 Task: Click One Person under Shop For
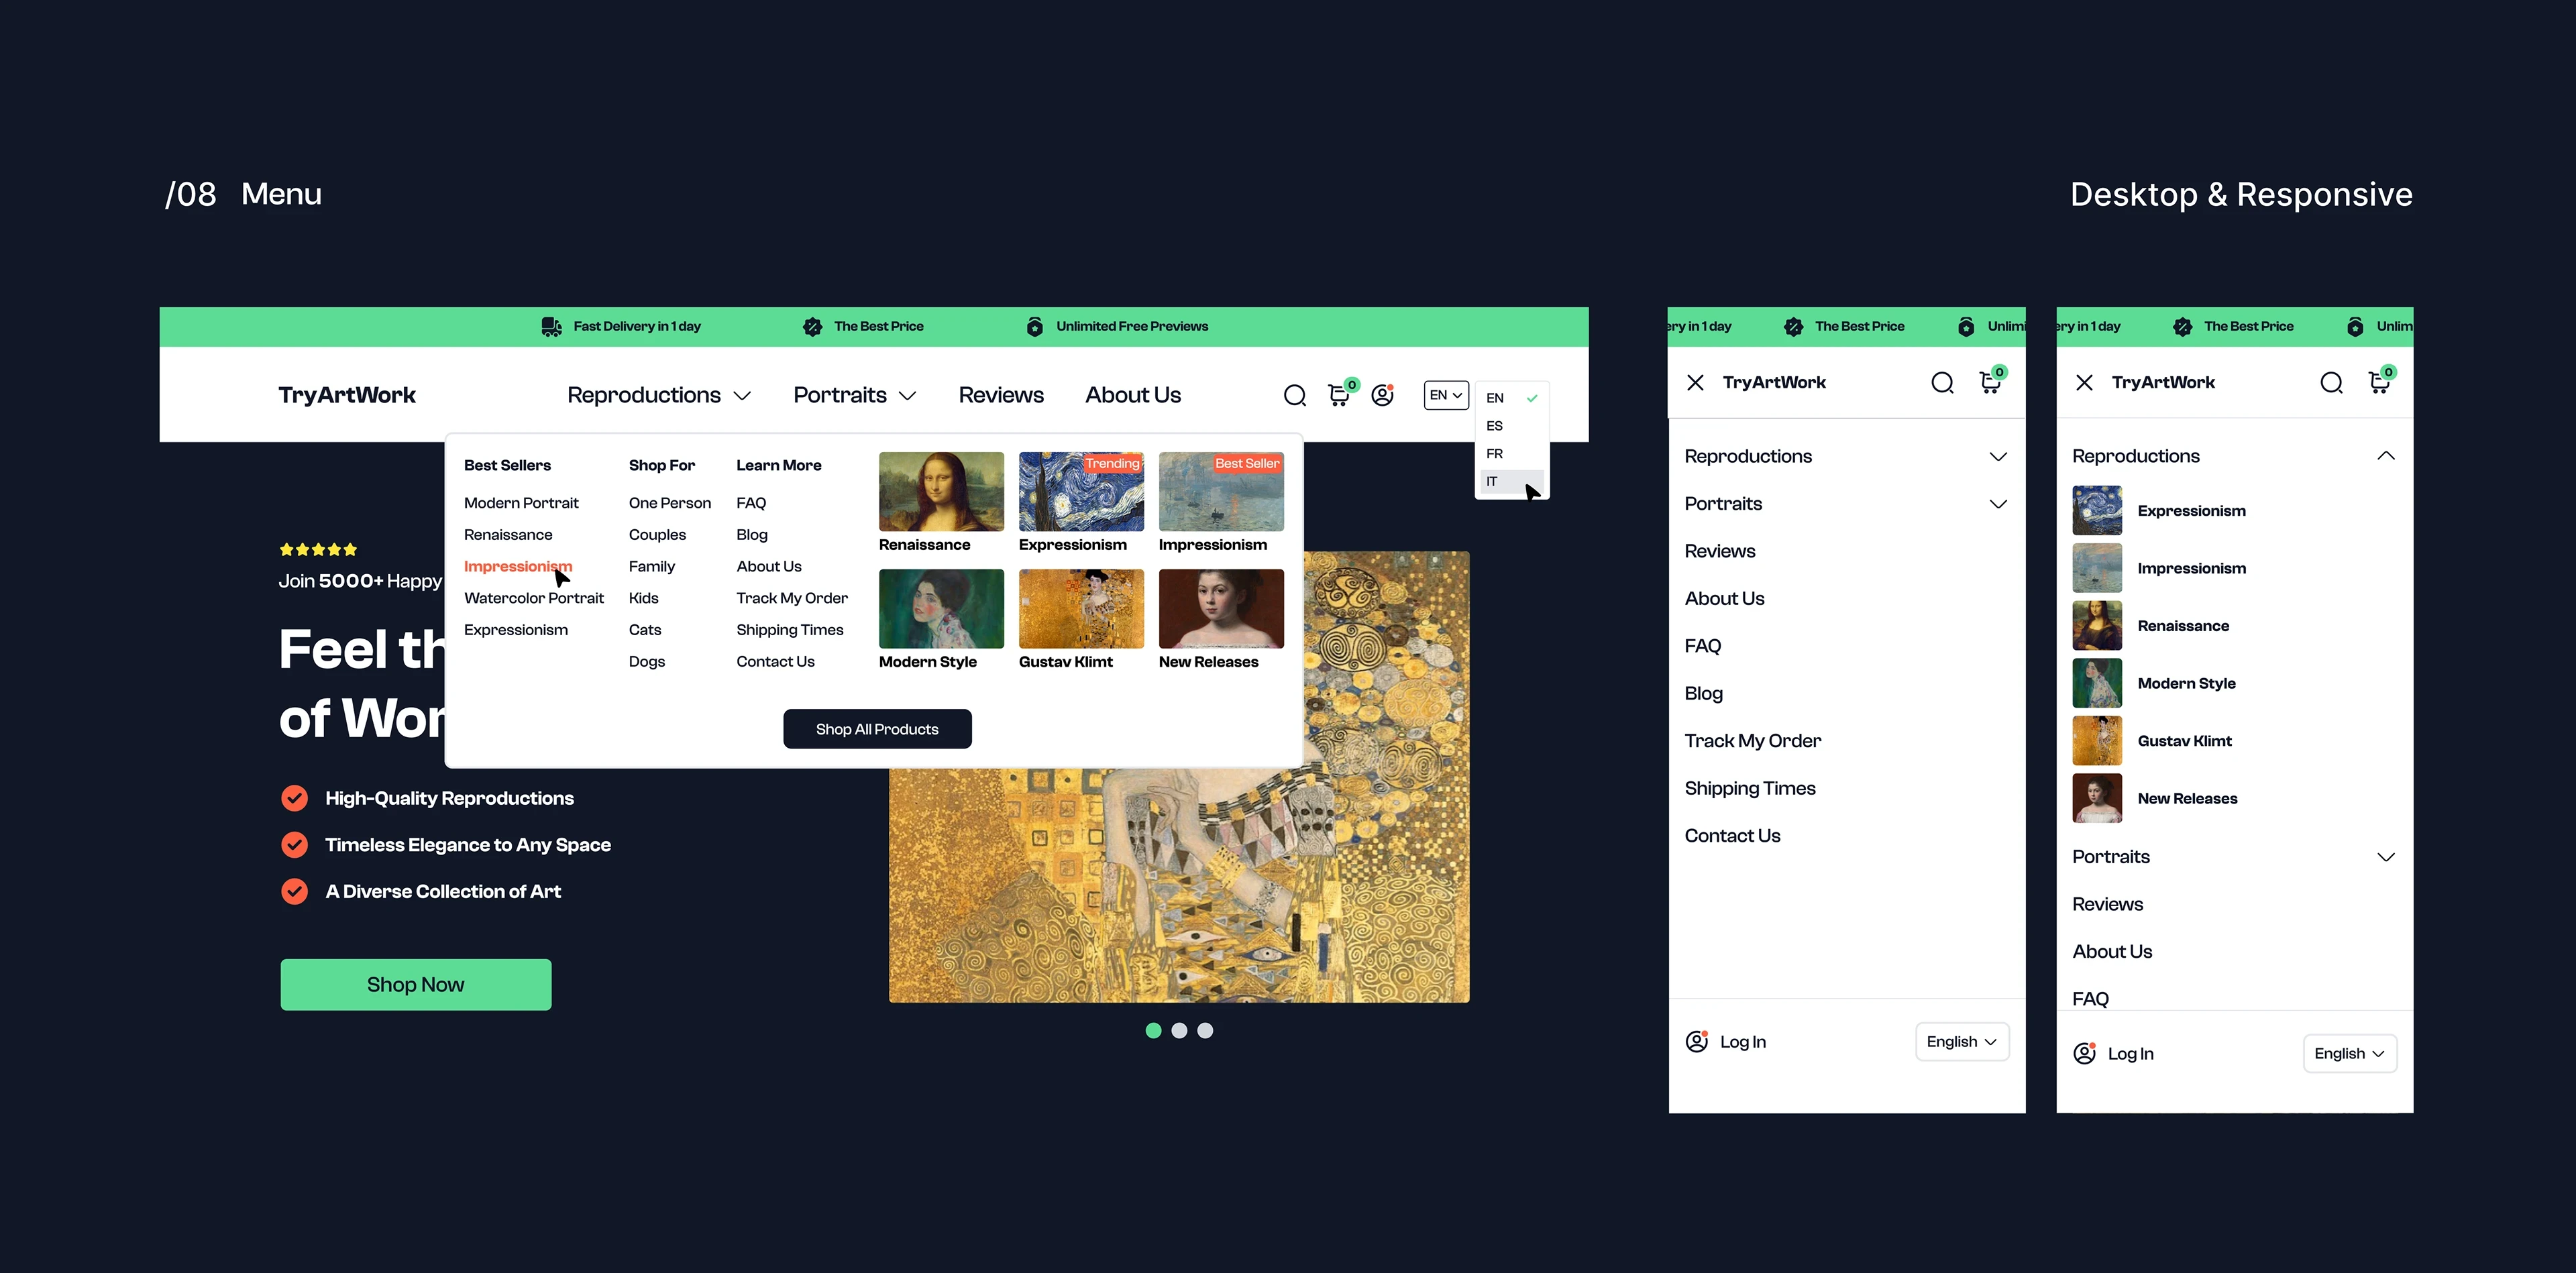click(x=670, y=503)
